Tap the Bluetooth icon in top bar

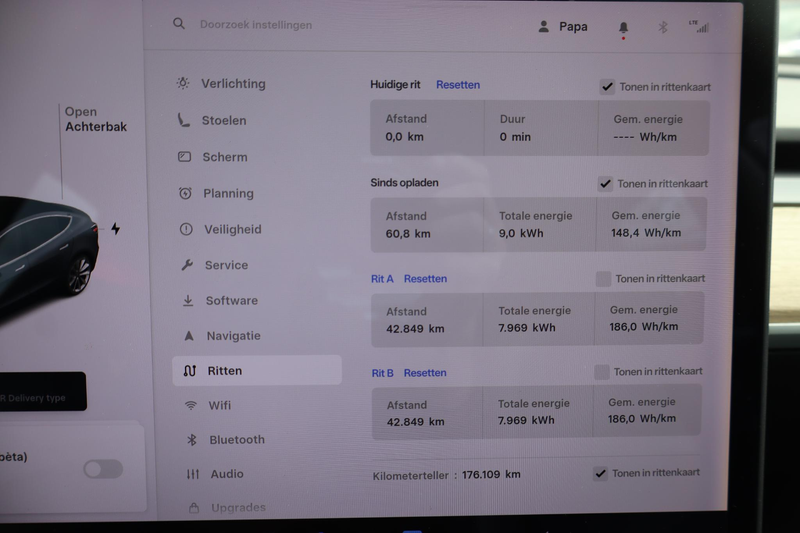point(662,28)
